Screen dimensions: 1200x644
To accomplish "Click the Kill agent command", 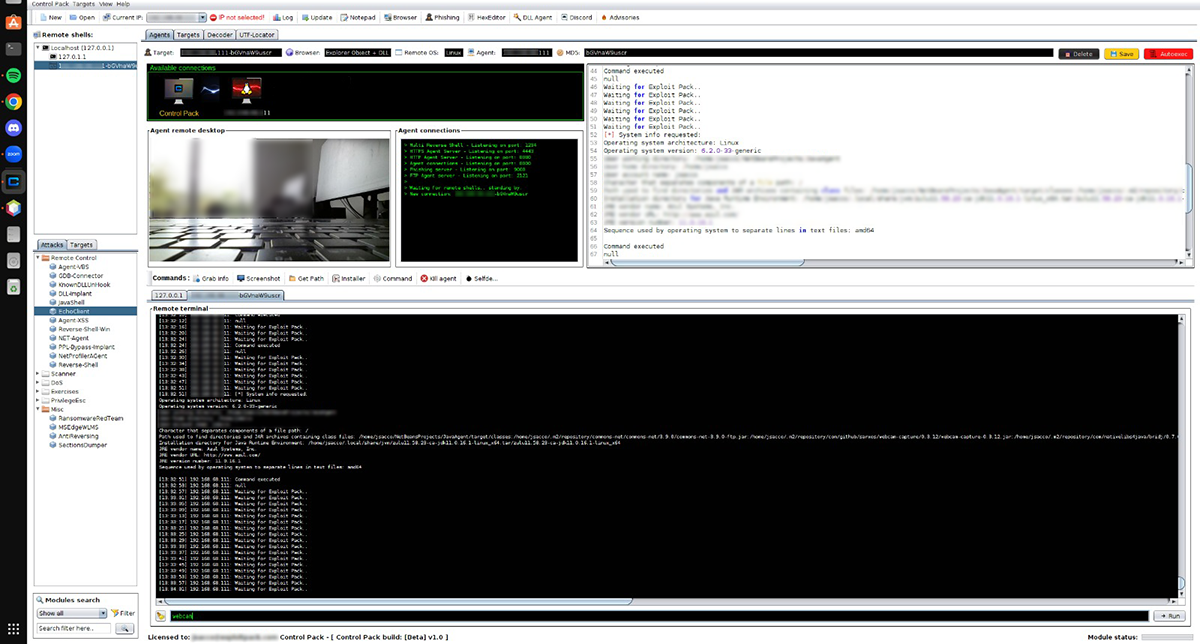I will coord(438,278).
